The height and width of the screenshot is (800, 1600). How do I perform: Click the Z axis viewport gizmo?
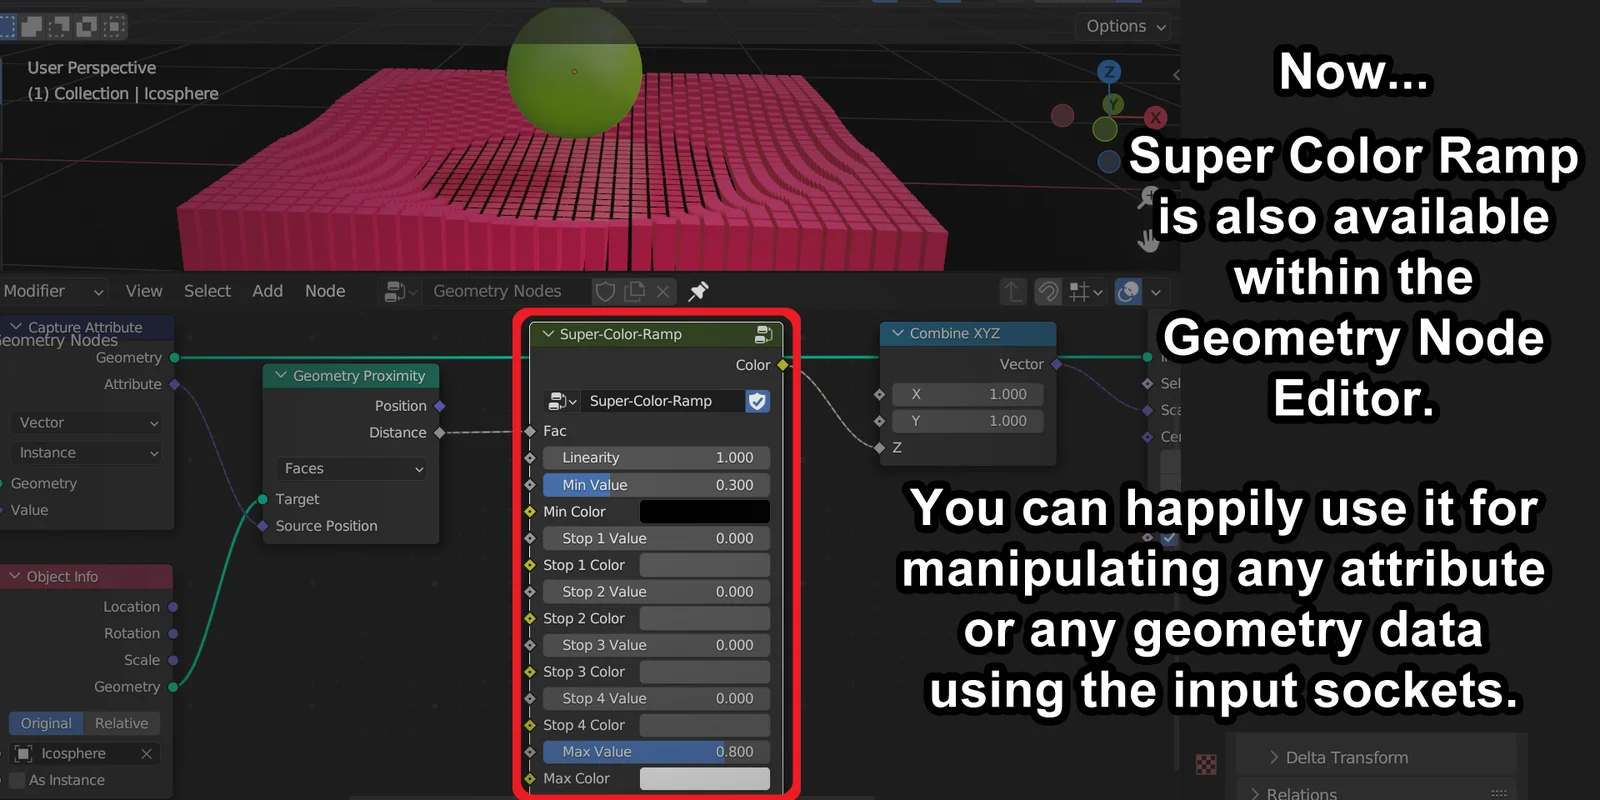[x=1109, y=72]
